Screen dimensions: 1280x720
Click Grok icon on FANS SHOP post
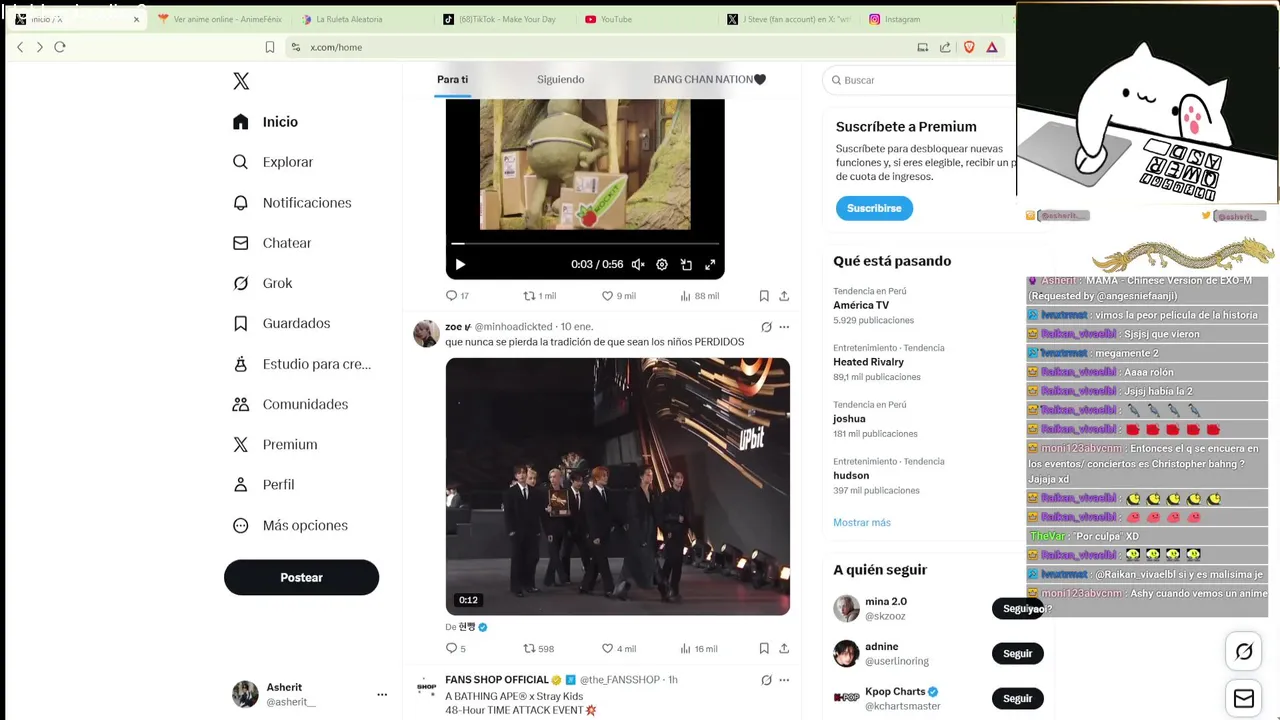pyautogui.click(x=766, y=680)
